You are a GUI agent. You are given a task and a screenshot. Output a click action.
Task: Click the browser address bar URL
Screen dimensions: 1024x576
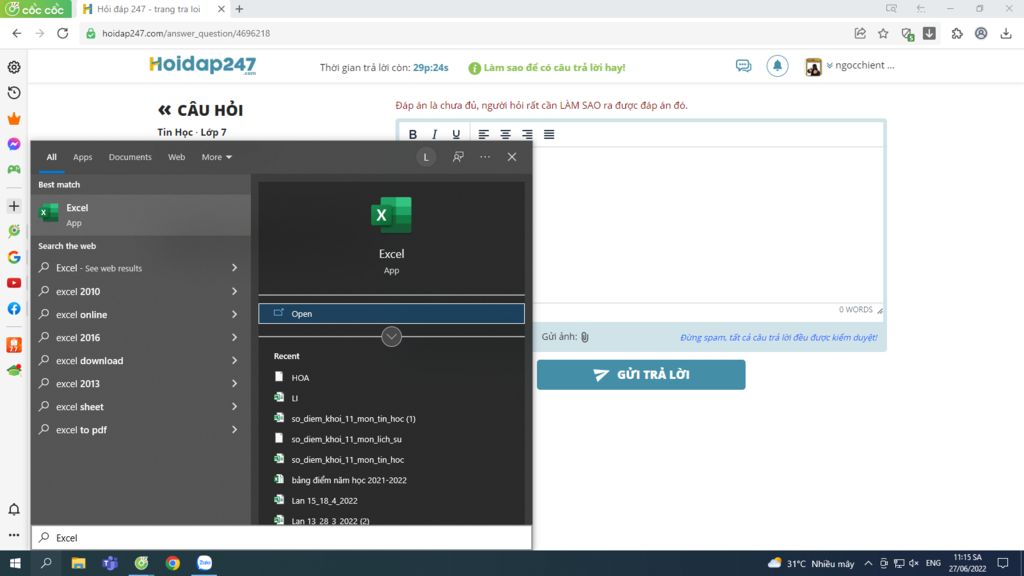point(186,33)
